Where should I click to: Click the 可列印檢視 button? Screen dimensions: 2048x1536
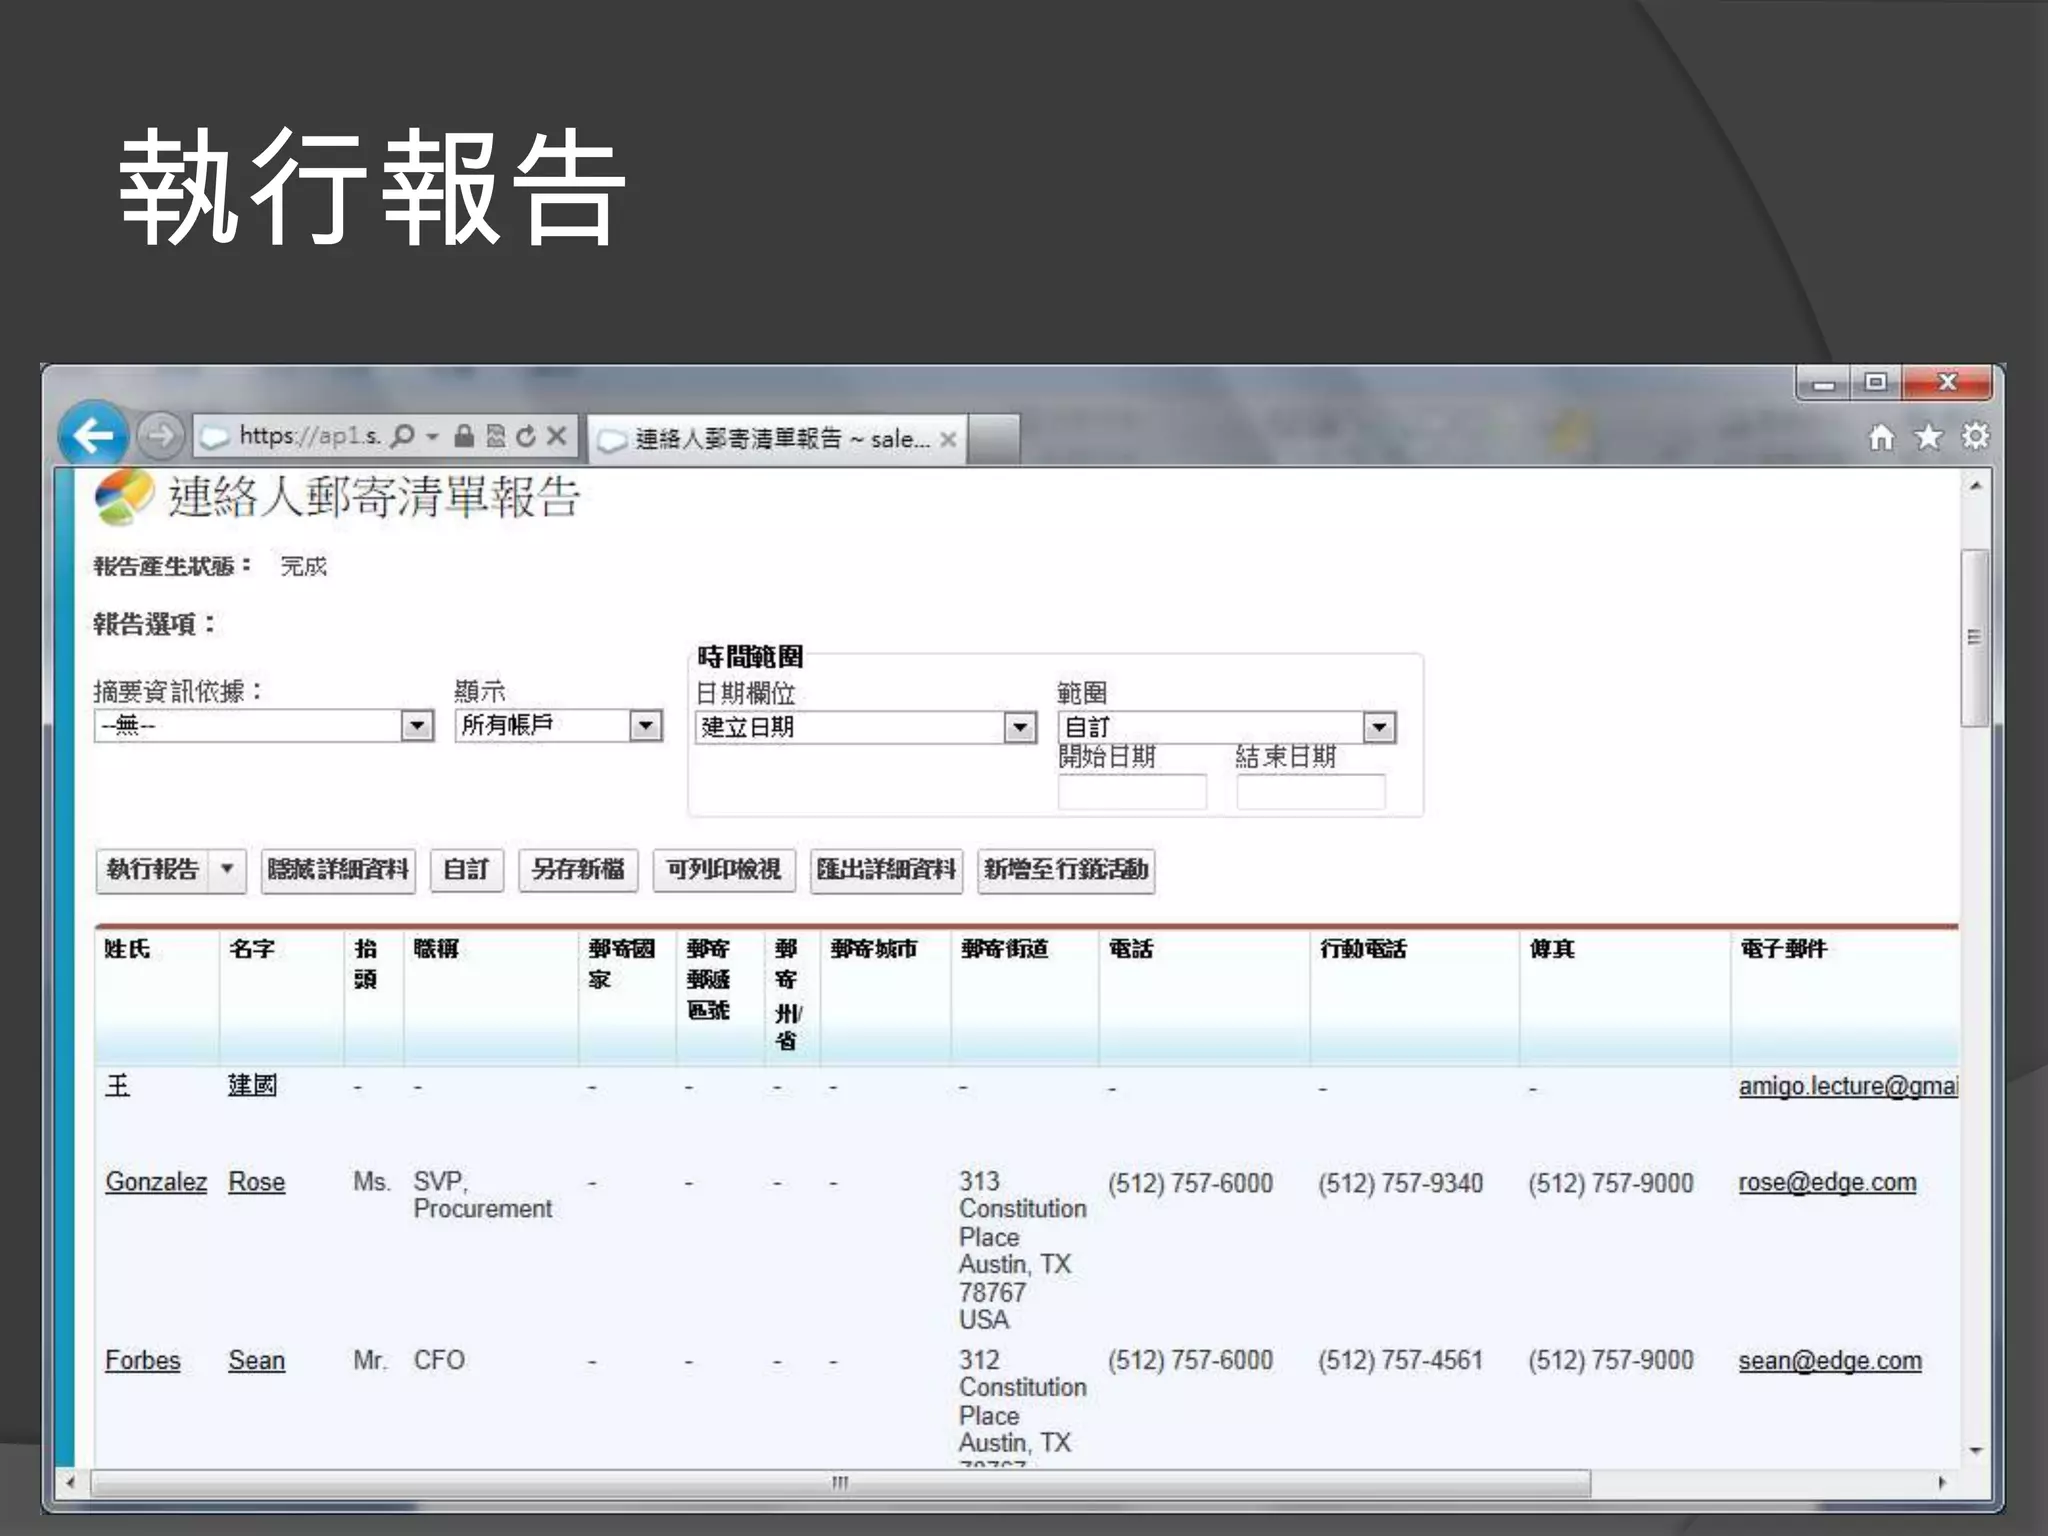[x=724, y=869]
